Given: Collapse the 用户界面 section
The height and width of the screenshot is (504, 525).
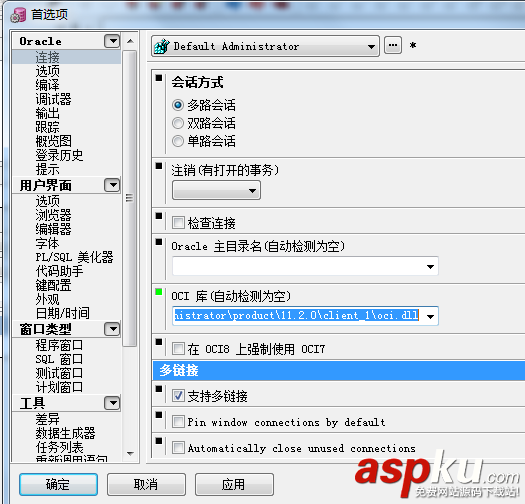Looking at the screenshot, I should click(112, 185).
